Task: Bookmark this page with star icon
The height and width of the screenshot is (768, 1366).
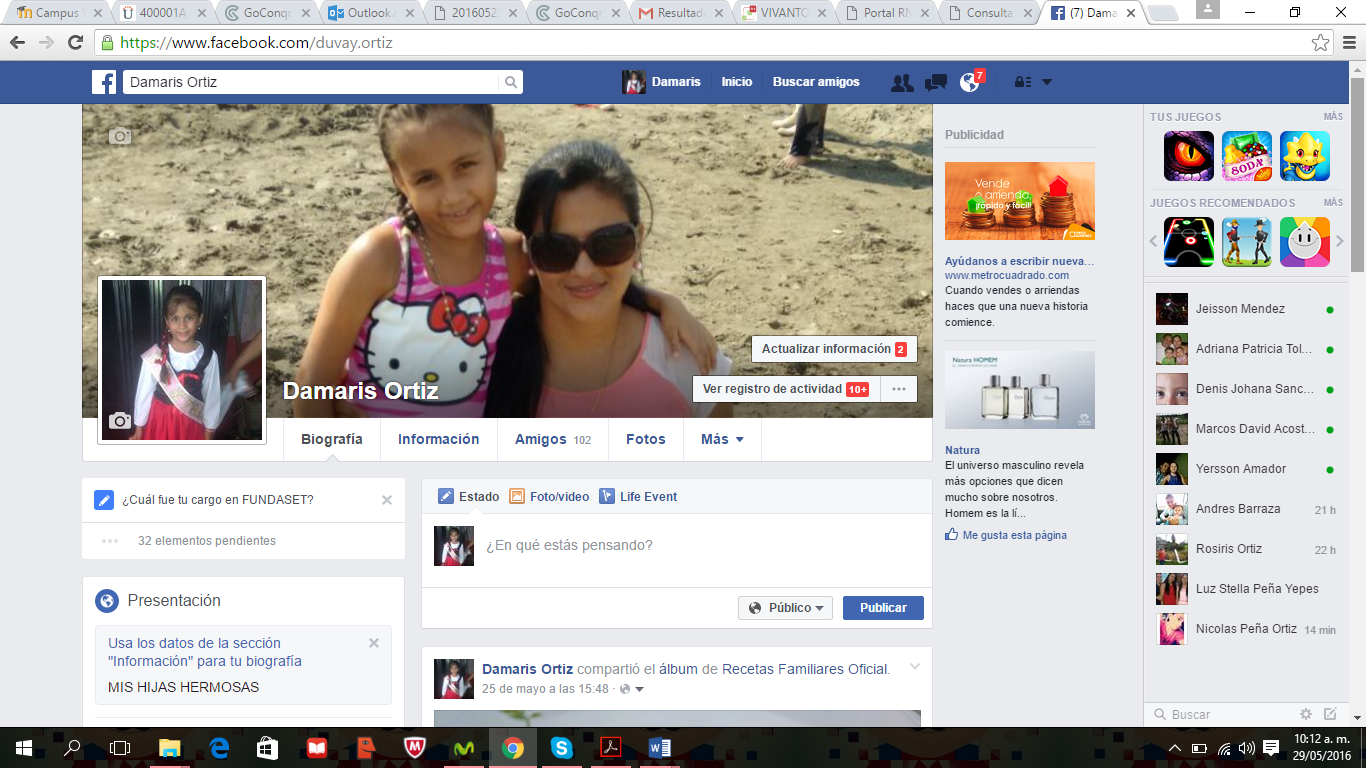Action: (x=1321, y=43)
